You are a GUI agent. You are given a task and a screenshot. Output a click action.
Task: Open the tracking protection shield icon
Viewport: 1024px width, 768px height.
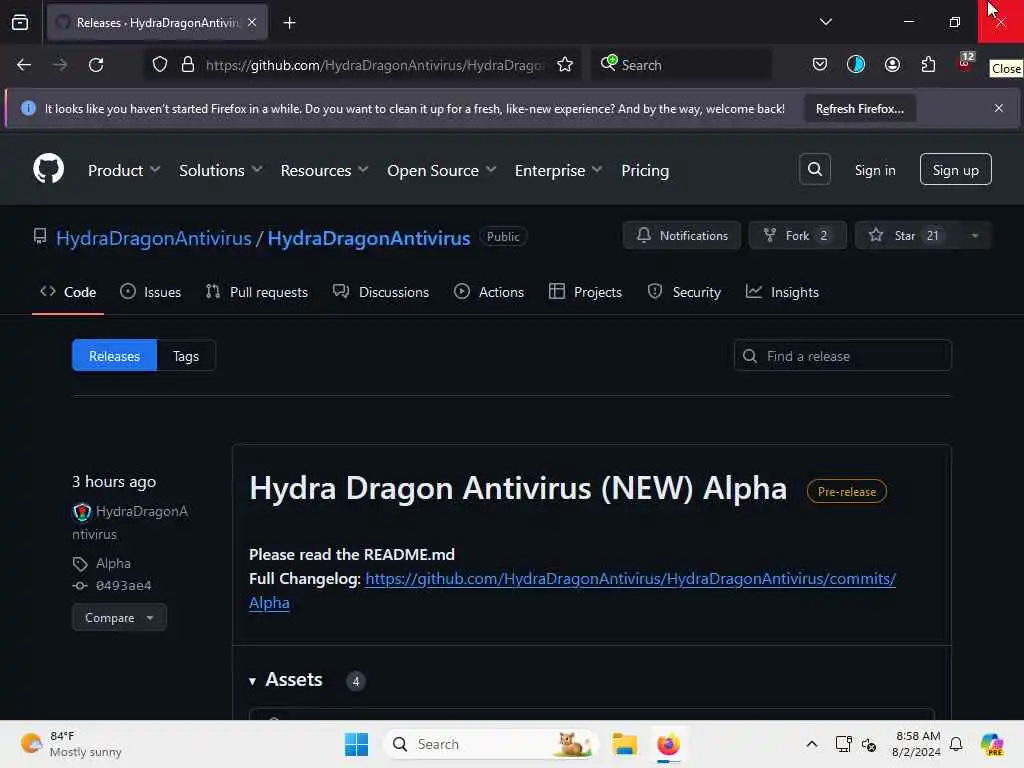160,65
